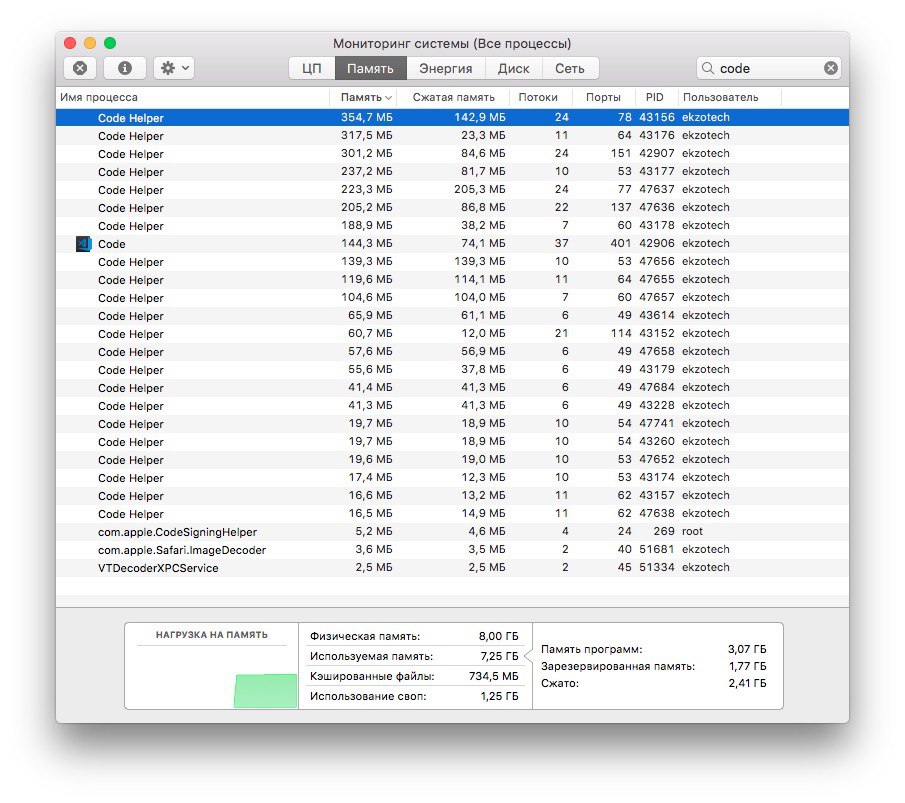Open the Энергия tab
The width and height of the screenshot is (905, 803).
pyautogui.click(x=446, y=68)
